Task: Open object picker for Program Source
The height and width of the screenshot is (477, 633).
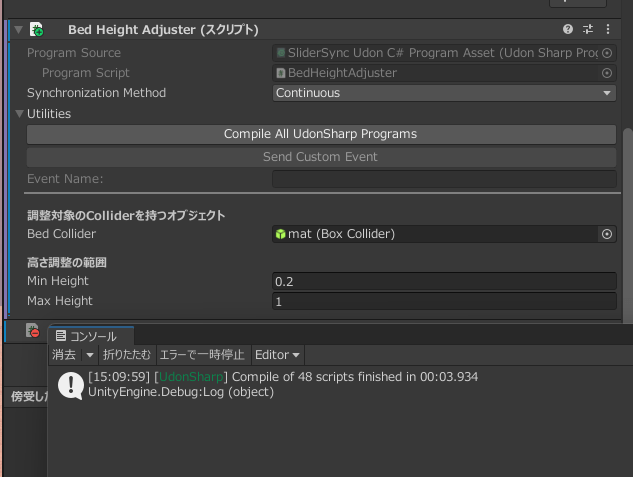Action: [x=607, y=52]
